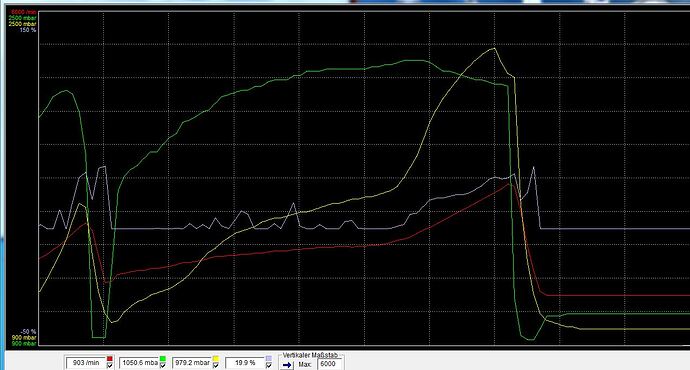Click the -50 % lower axis label

coord(28,331)
